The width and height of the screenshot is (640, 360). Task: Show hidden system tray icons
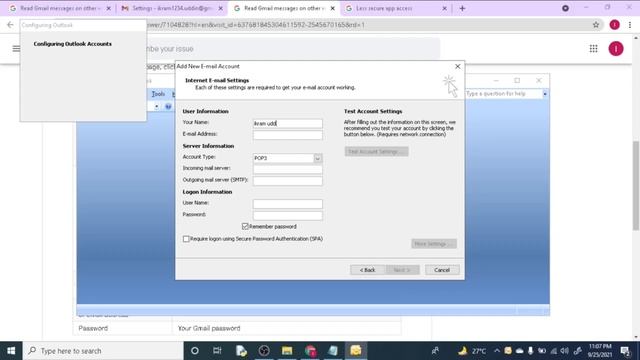tap(497, 351)
